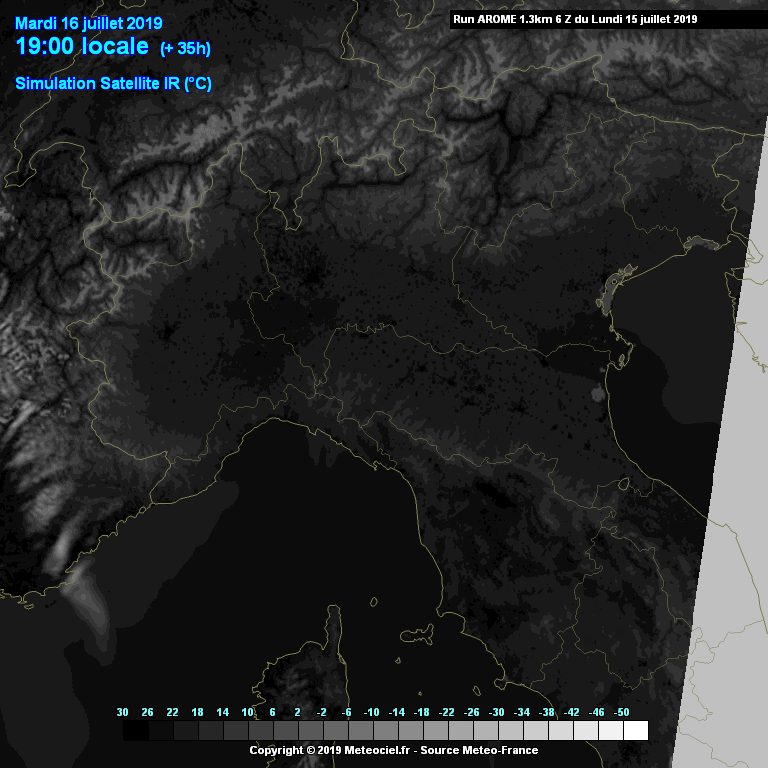768x768 pixels.
Task: Pick the white swatch under the -50 label
Action: pos(636,730)
